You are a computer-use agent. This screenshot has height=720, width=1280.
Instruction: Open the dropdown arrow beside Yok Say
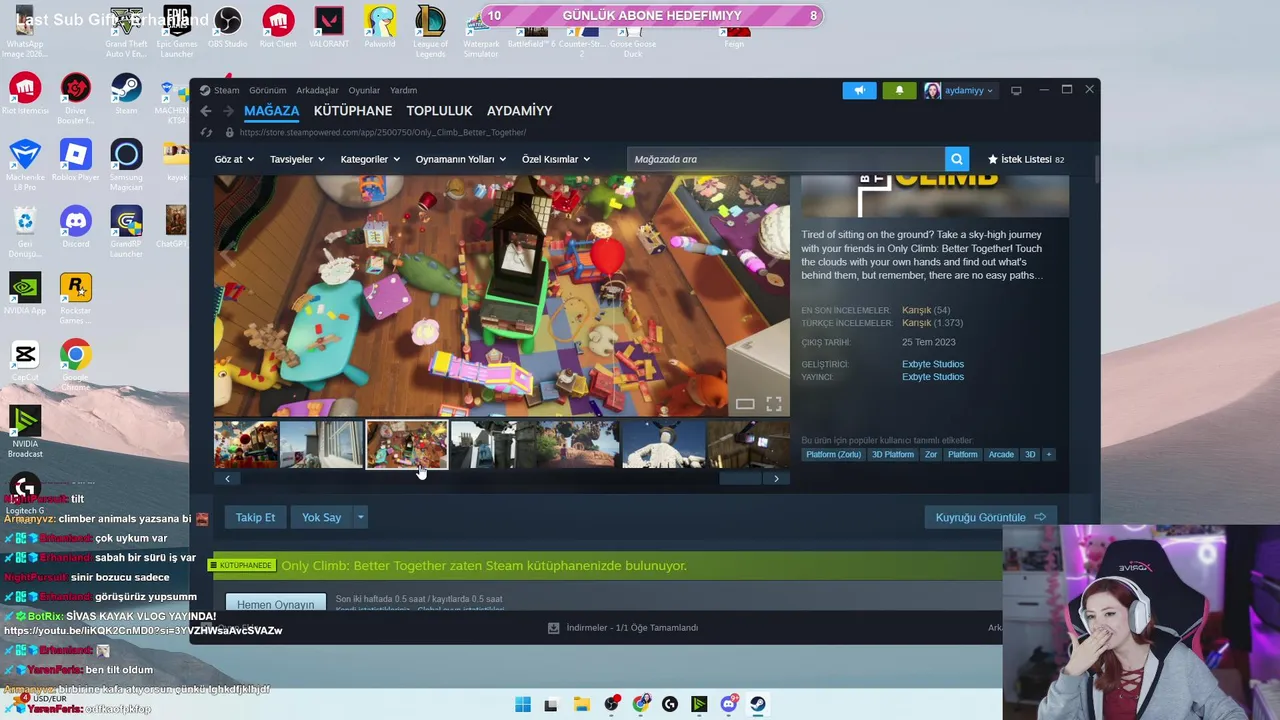360,517
